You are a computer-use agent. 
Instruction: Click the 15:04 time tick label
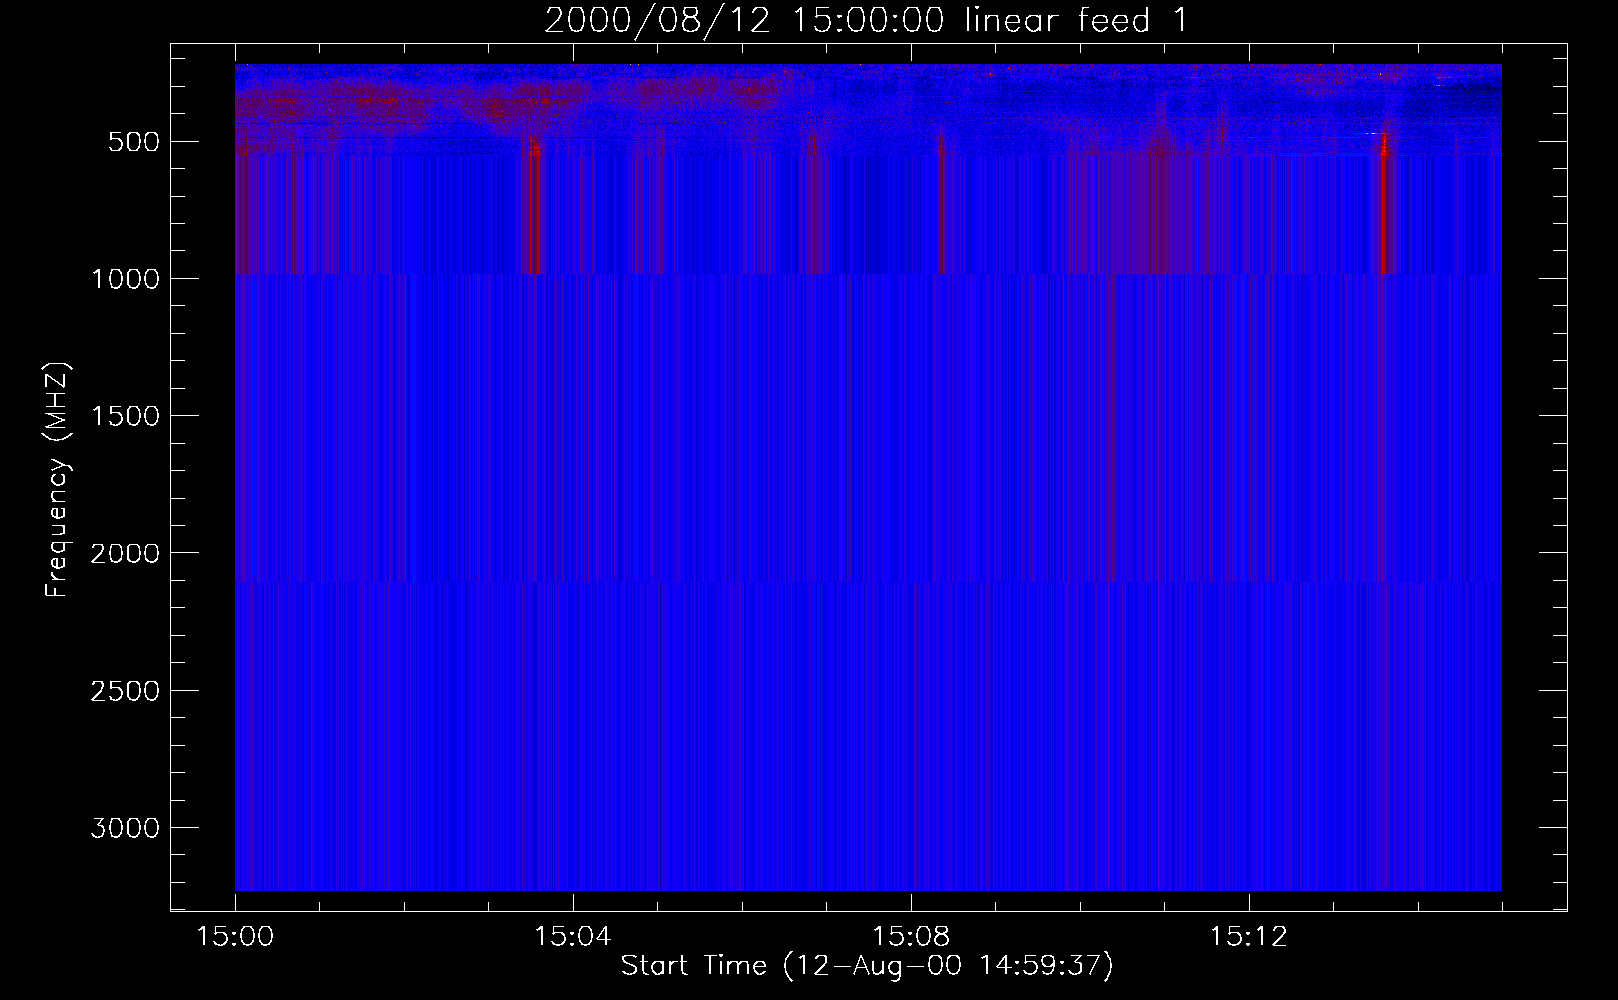(572, 937)
